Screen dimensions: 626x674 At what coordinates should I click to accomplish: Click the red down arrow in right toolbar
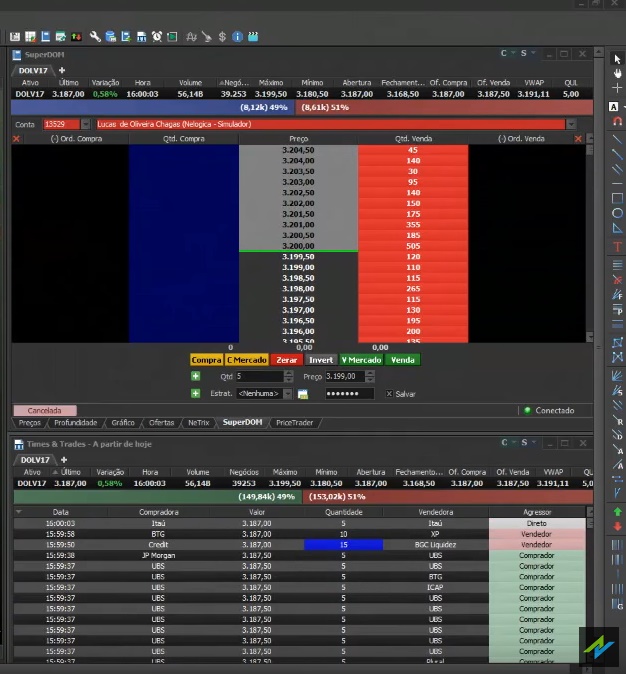tap(617, 527)
